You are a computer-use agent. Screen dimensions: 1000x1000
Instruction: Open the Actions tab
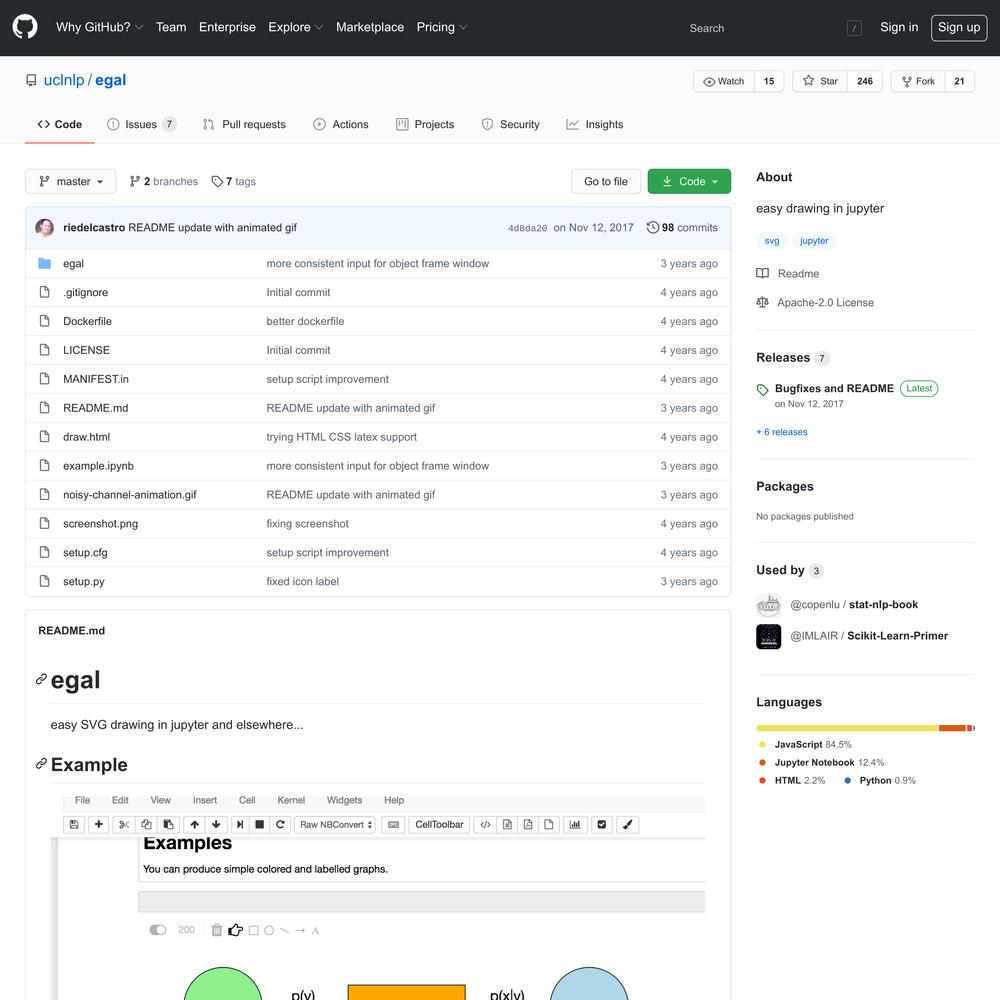pyautogui.click(x=341, y=124)
